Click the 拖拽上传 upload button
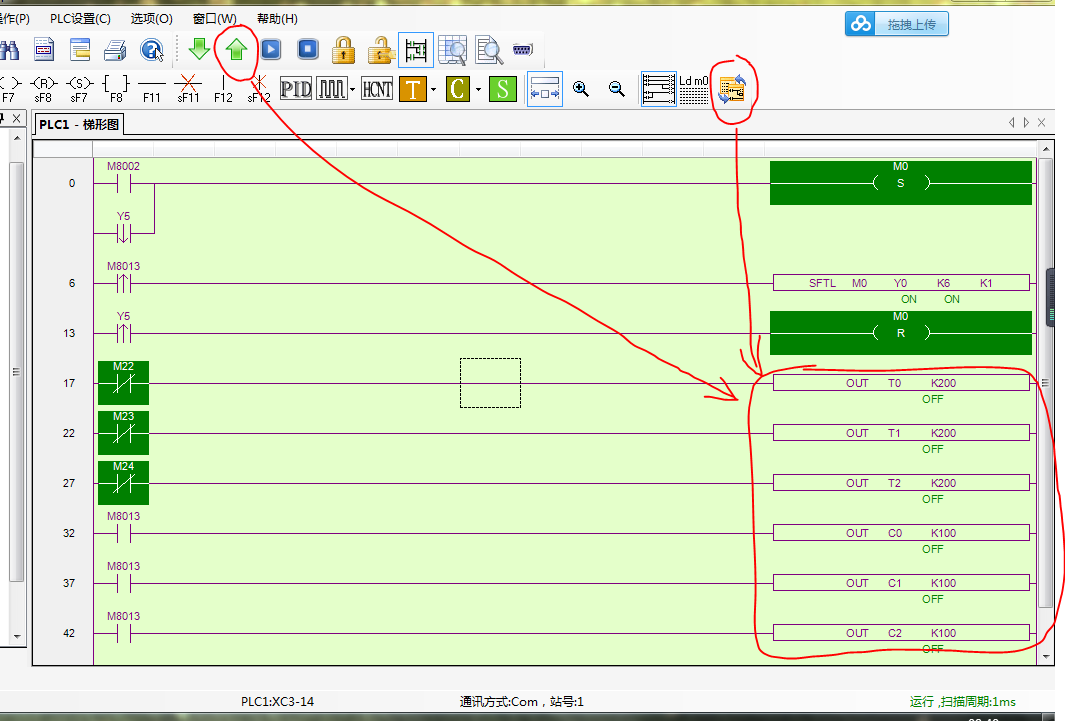The height and width of the screenshot is (721, 1065). (897, 25)
